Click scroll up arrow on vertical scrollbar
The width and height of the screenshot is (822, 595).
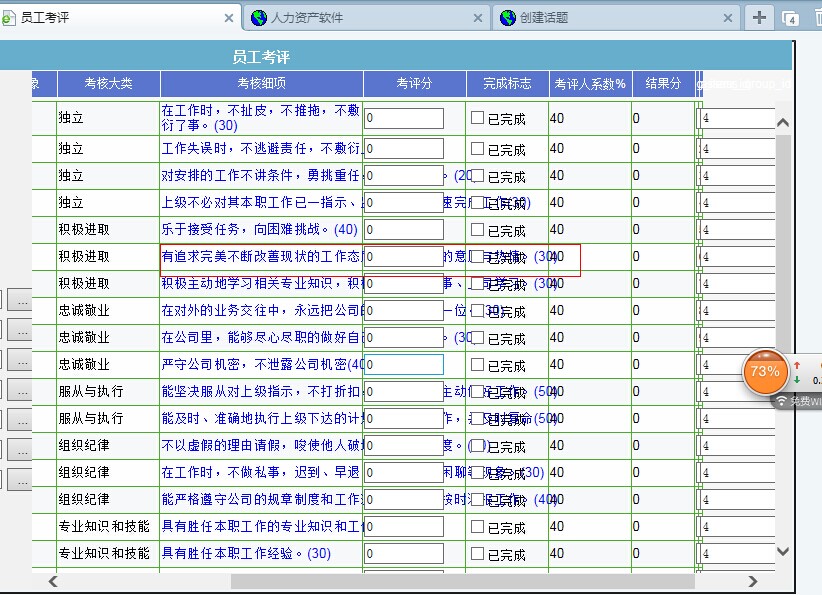pos(782,123)
